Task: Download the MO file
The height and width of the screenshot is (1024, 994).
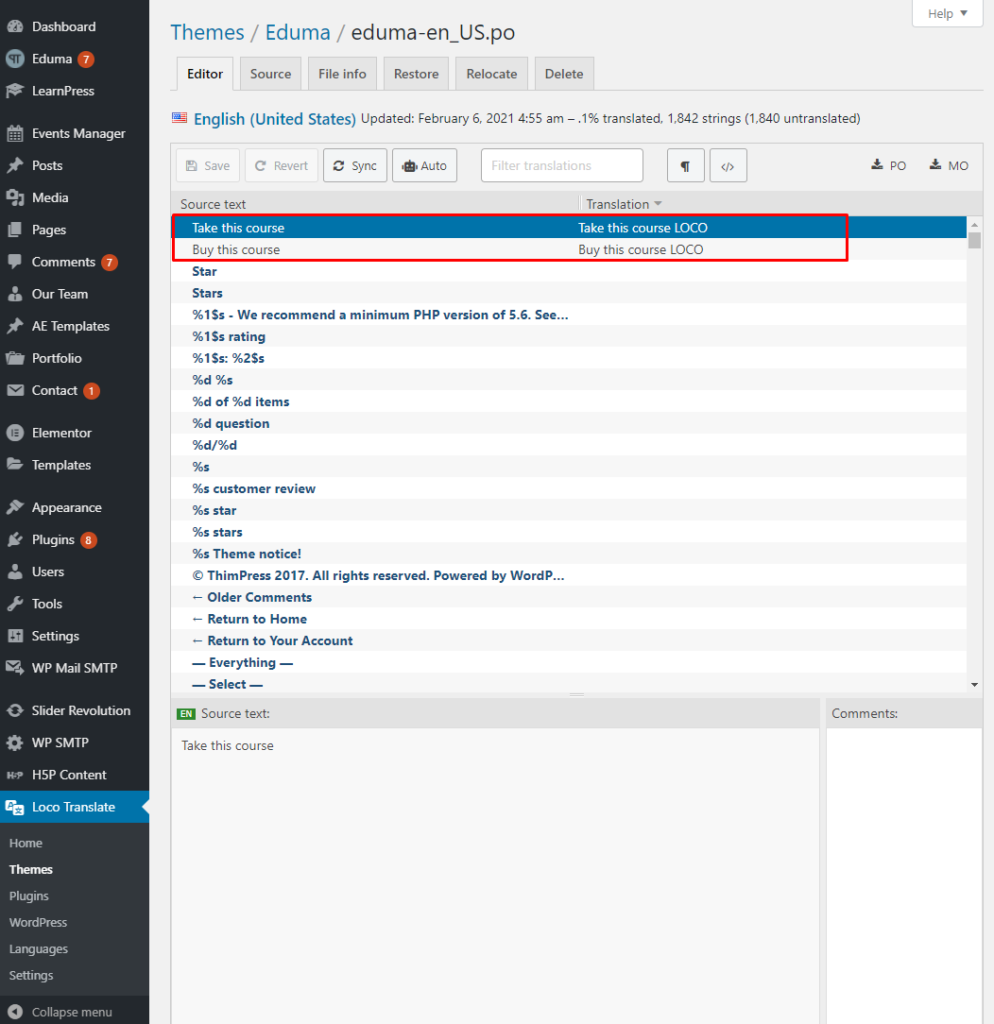Action: pyautogui.click(x=947, y=165)
